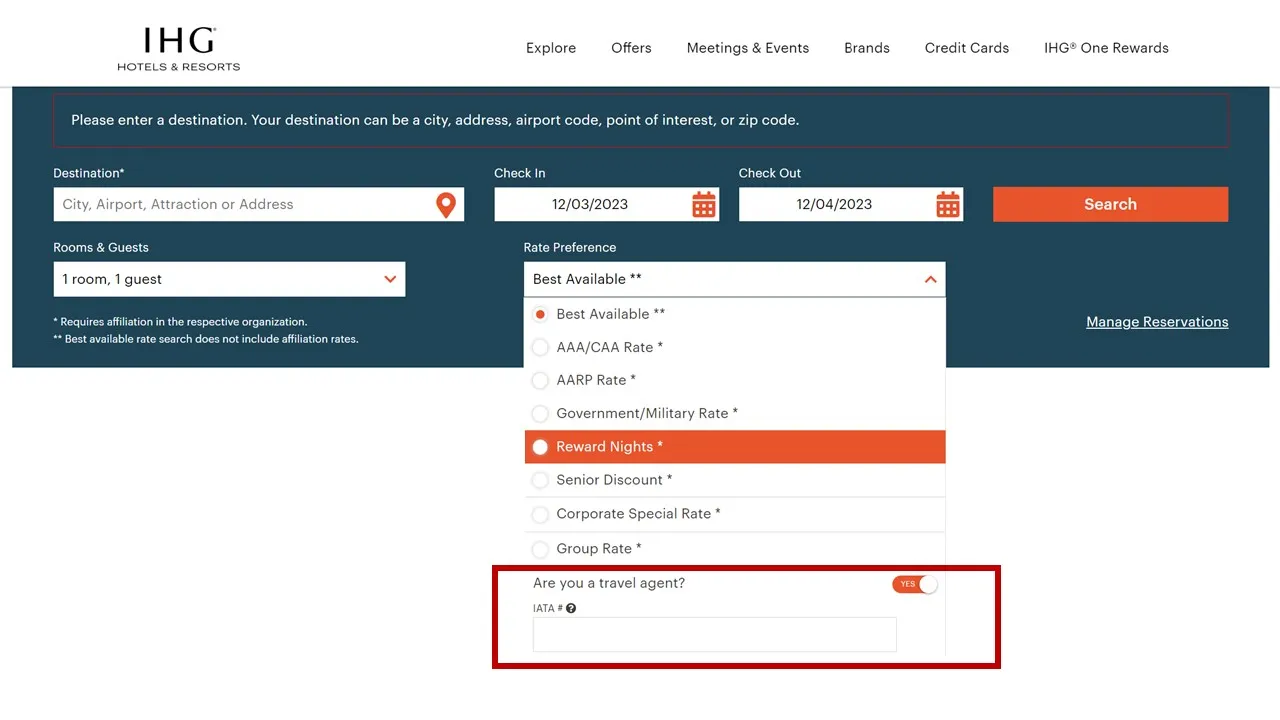1280x720 pixels.
Task: Click the IHG Hotels & Resorts logo
Action: click(x=178, y=48)
